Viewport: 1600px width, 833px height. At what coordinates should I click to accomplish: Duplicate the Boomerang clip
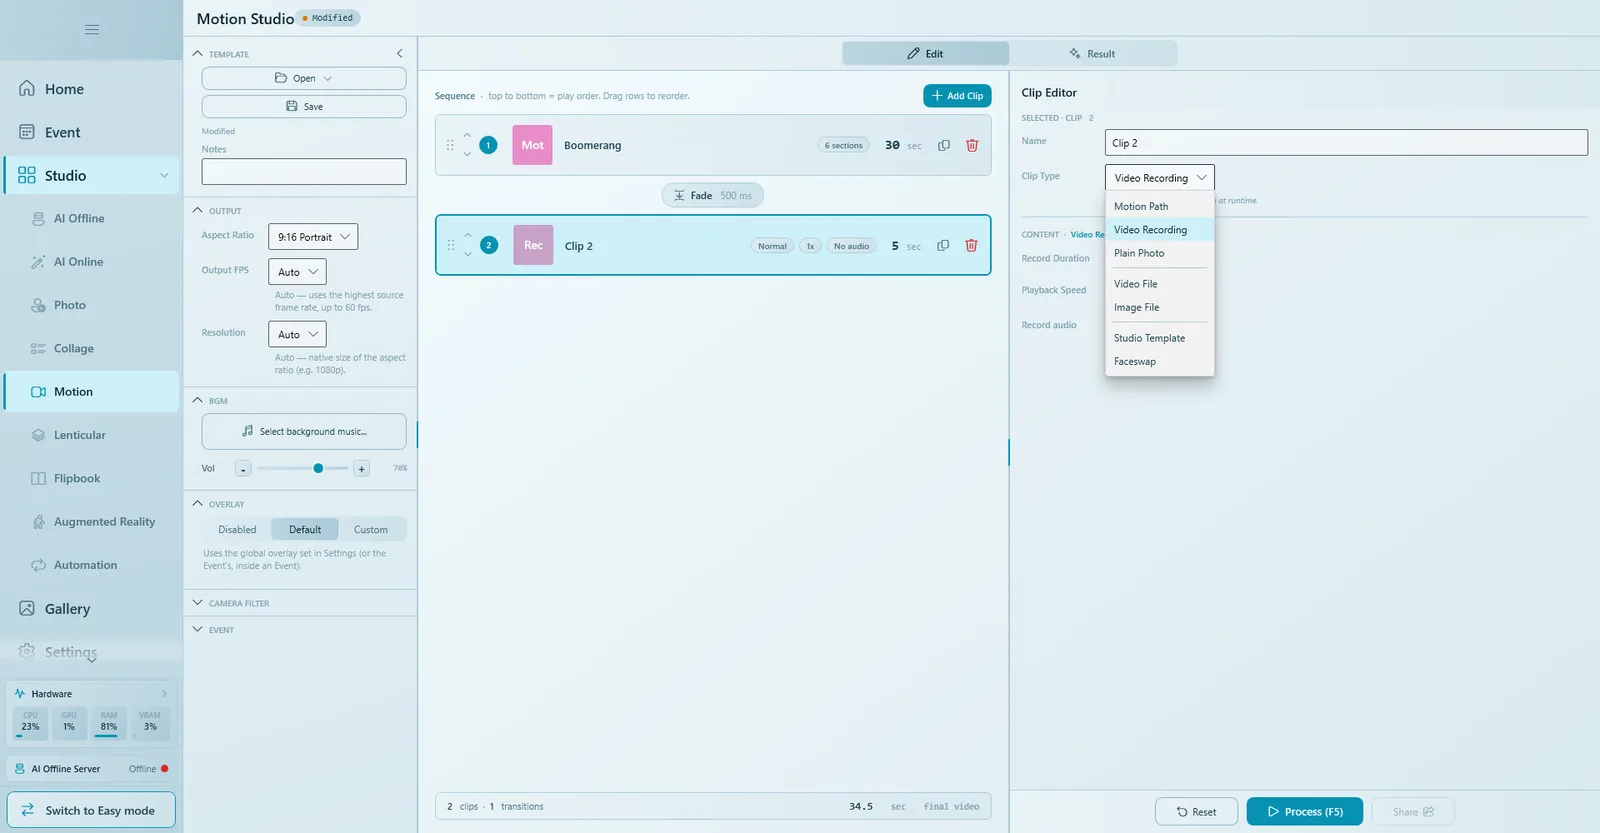click(x=943, y=145)
